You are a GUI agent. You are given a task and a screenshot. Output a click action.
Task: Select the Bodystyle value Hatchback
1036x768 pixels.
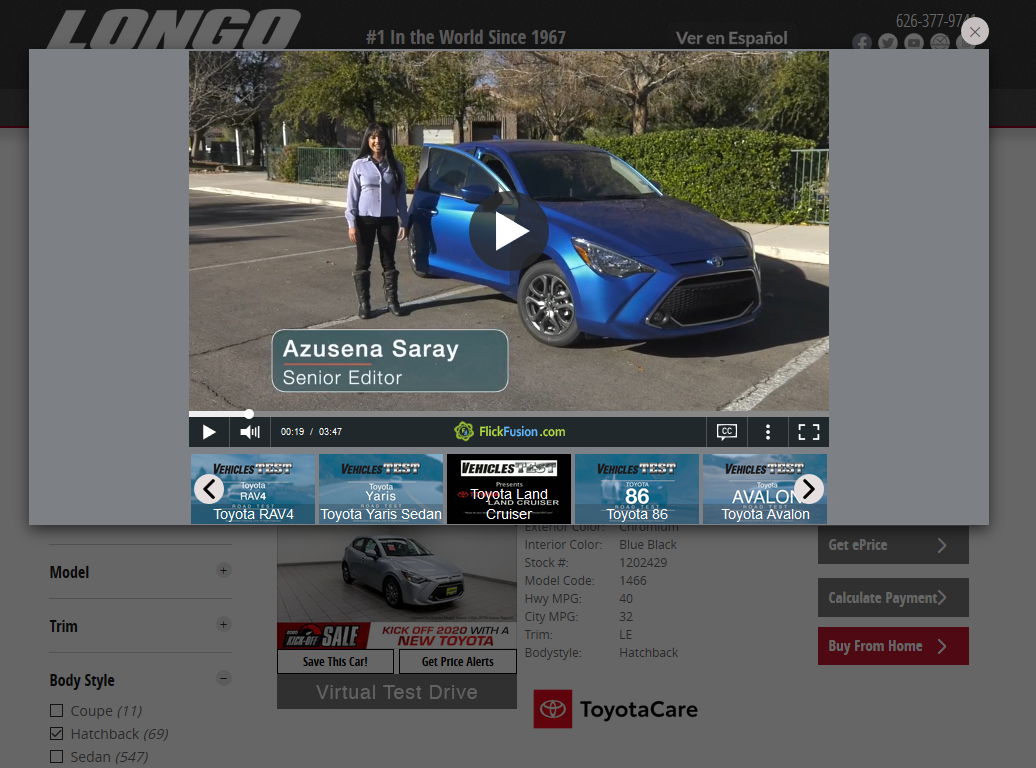[648, 652]
